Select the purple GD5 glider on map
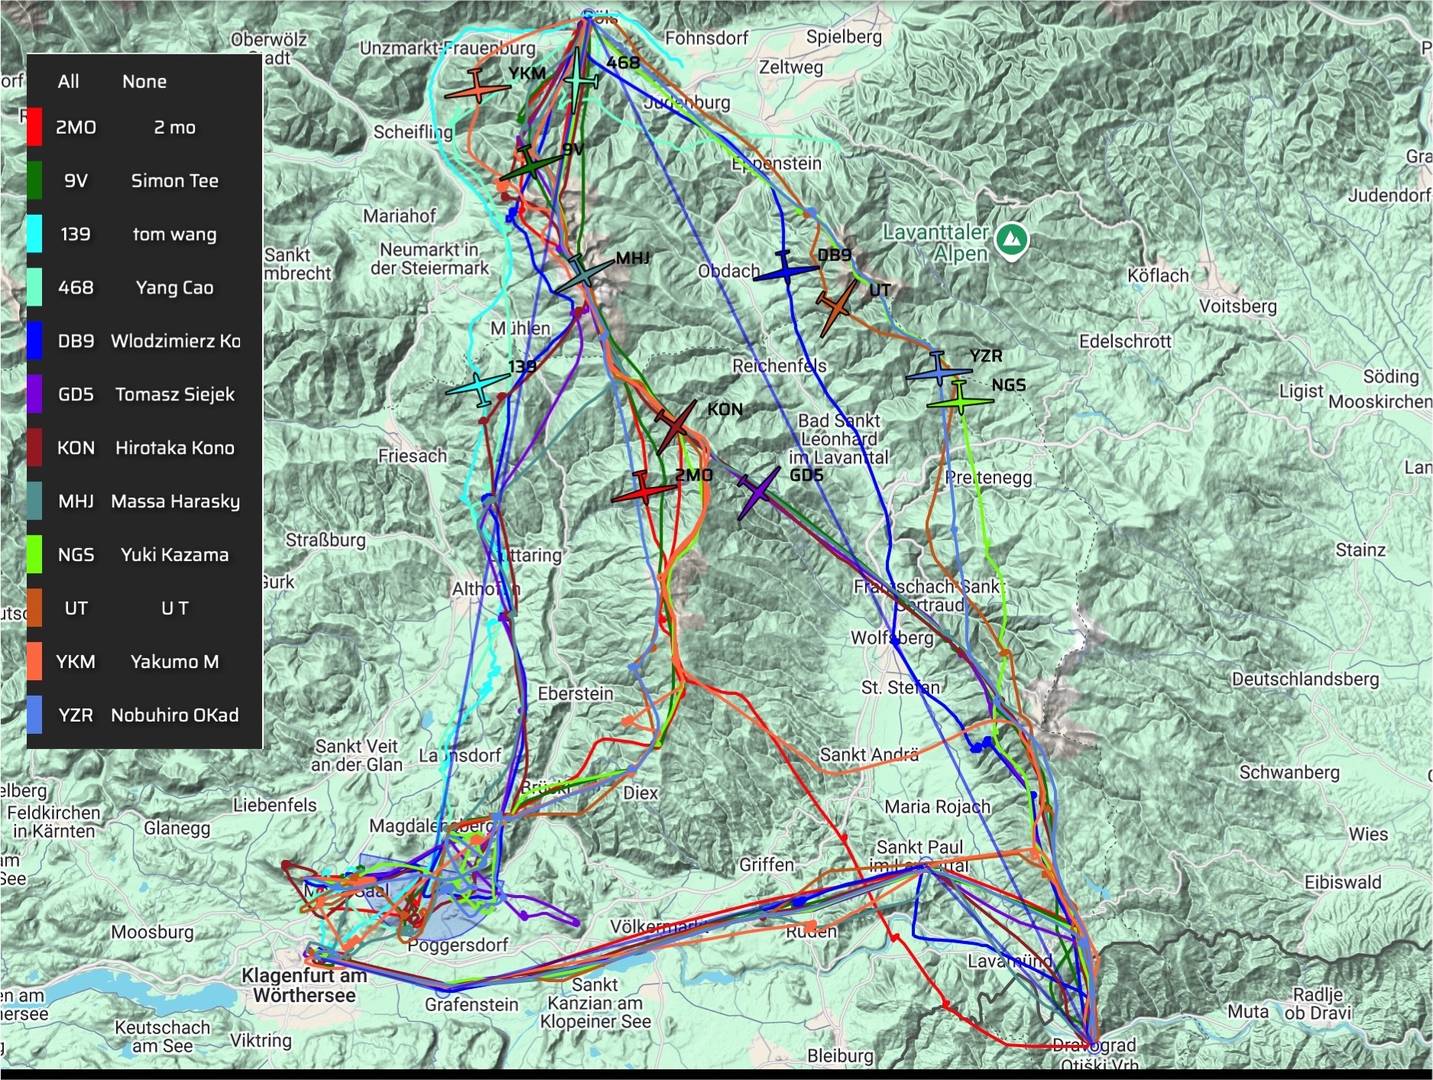The width and height of the screenshot is (1433, 1080). coord(759,492)
